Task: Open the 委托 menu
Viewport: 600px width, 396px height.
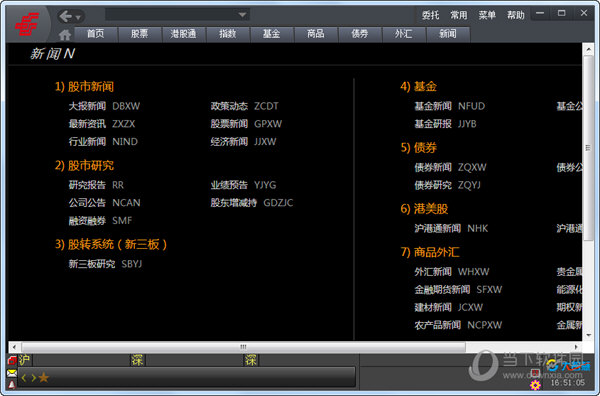Action: click(x=430, y=15)
